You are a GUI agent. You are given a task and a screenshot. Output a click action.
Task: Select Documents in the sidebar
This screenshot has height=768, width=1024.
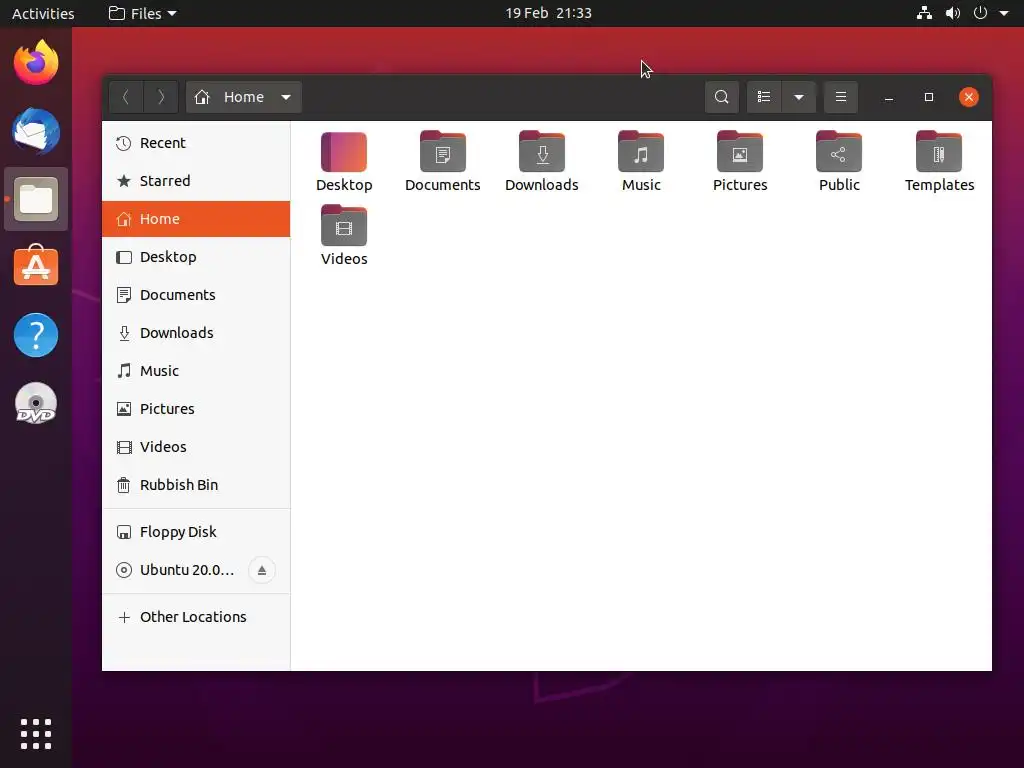(x=196, y=295)
